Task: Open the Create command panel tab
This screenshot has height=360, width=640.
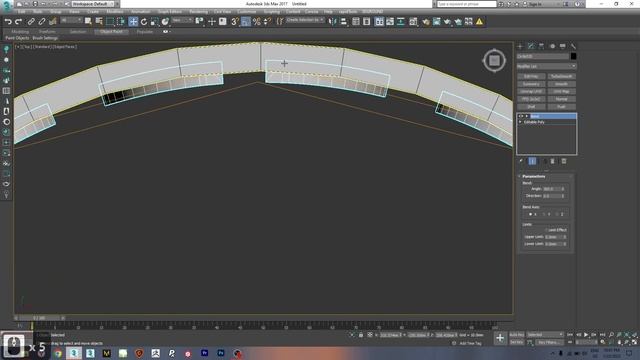Action: click(x=520, y=46)
